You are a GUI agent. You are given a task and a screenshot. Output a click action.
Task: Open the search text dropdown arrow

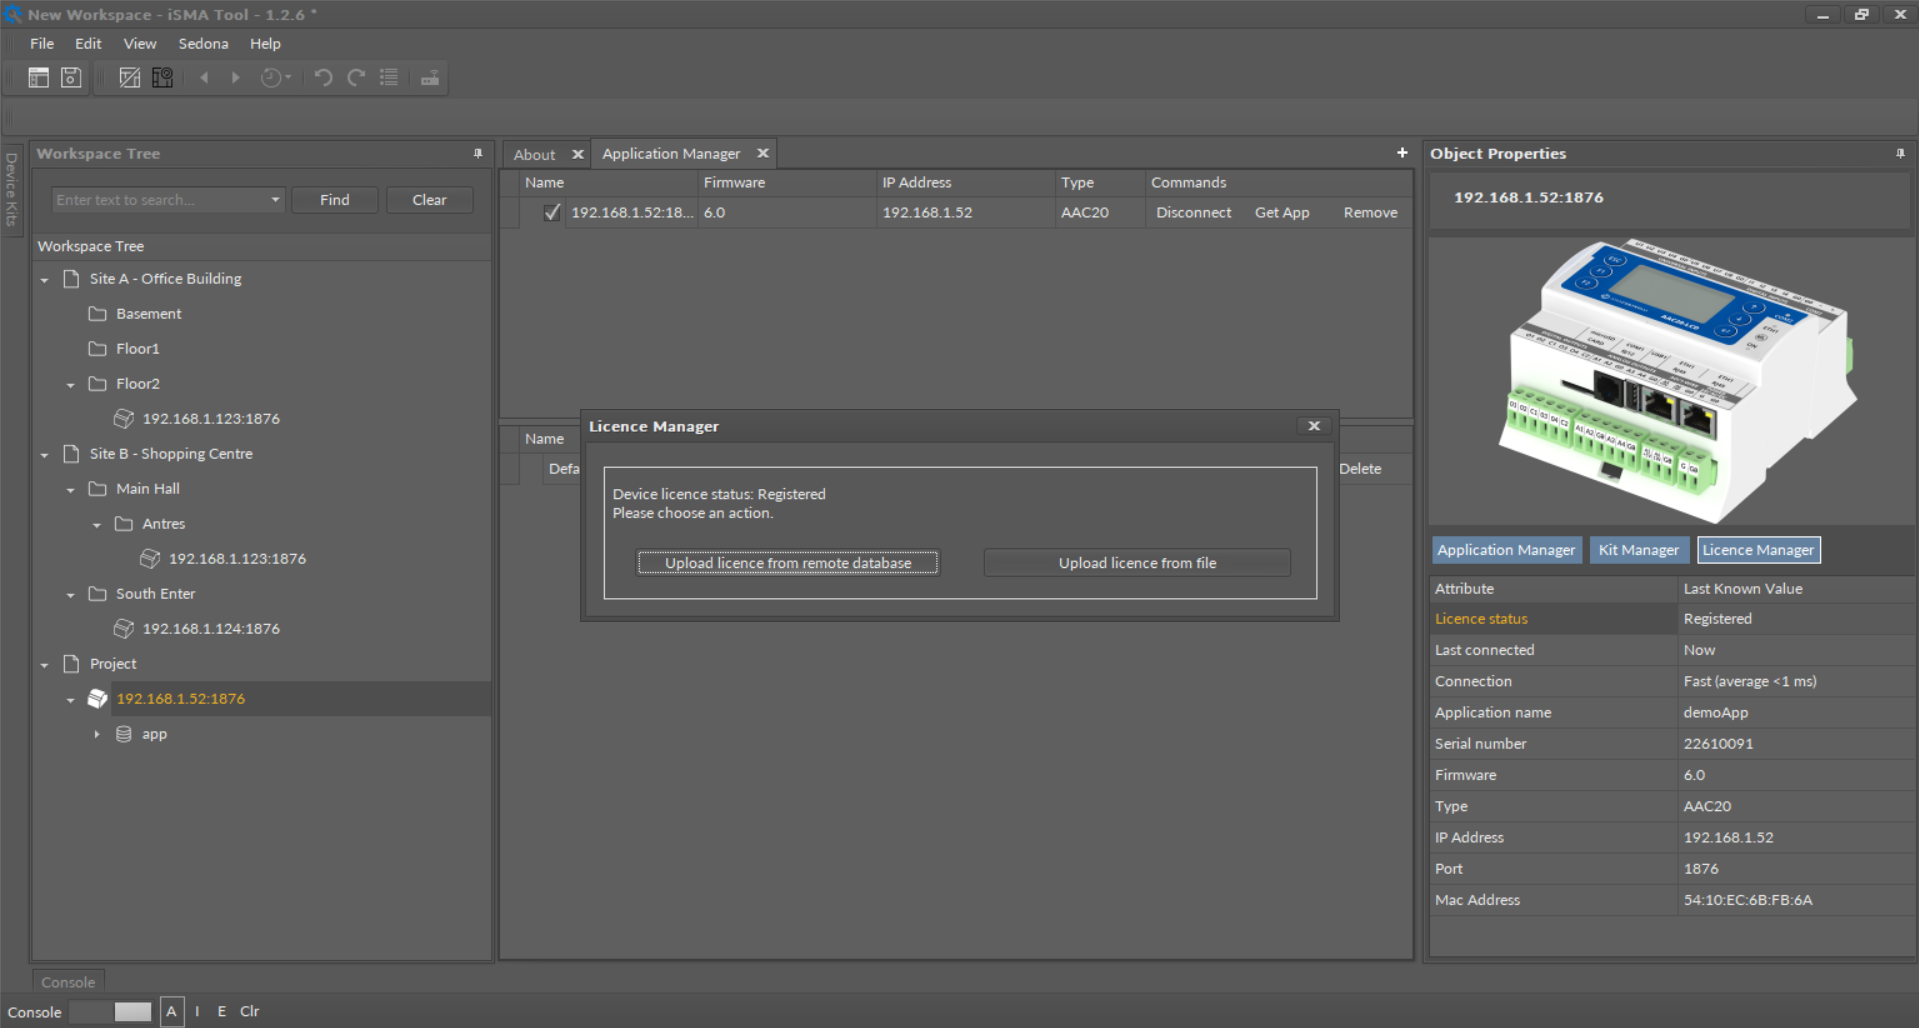pos(275,200)
